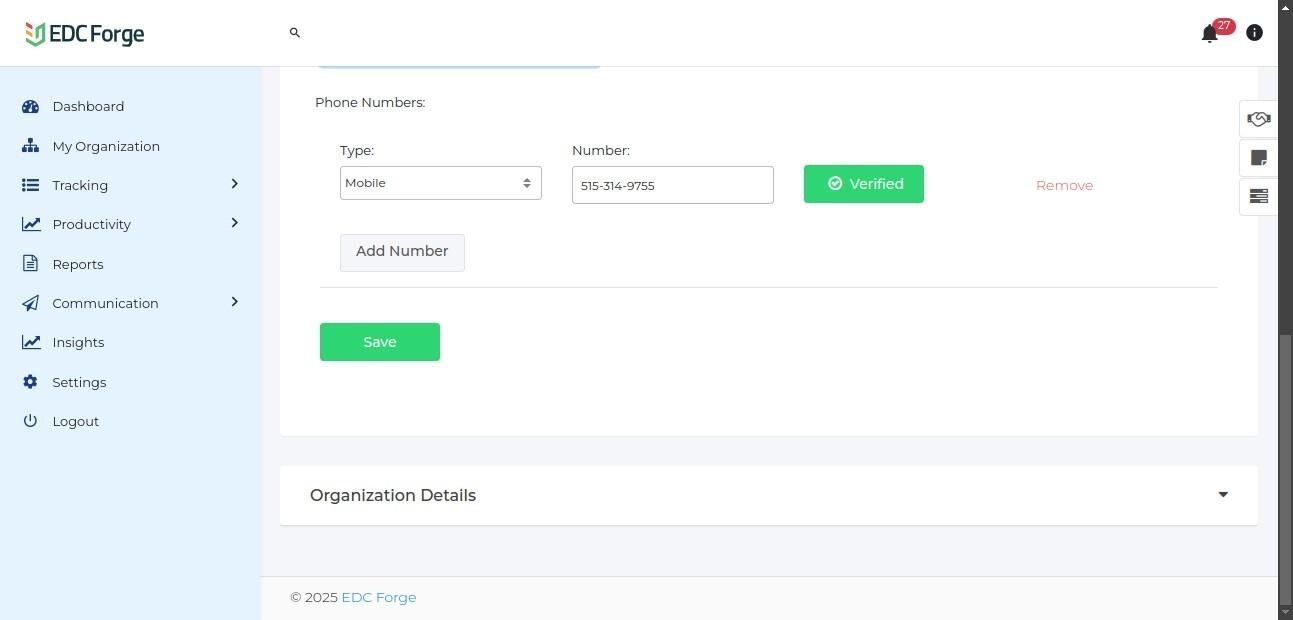
Task: Open My Organization from the sidebar
Action: coord(105,146)
